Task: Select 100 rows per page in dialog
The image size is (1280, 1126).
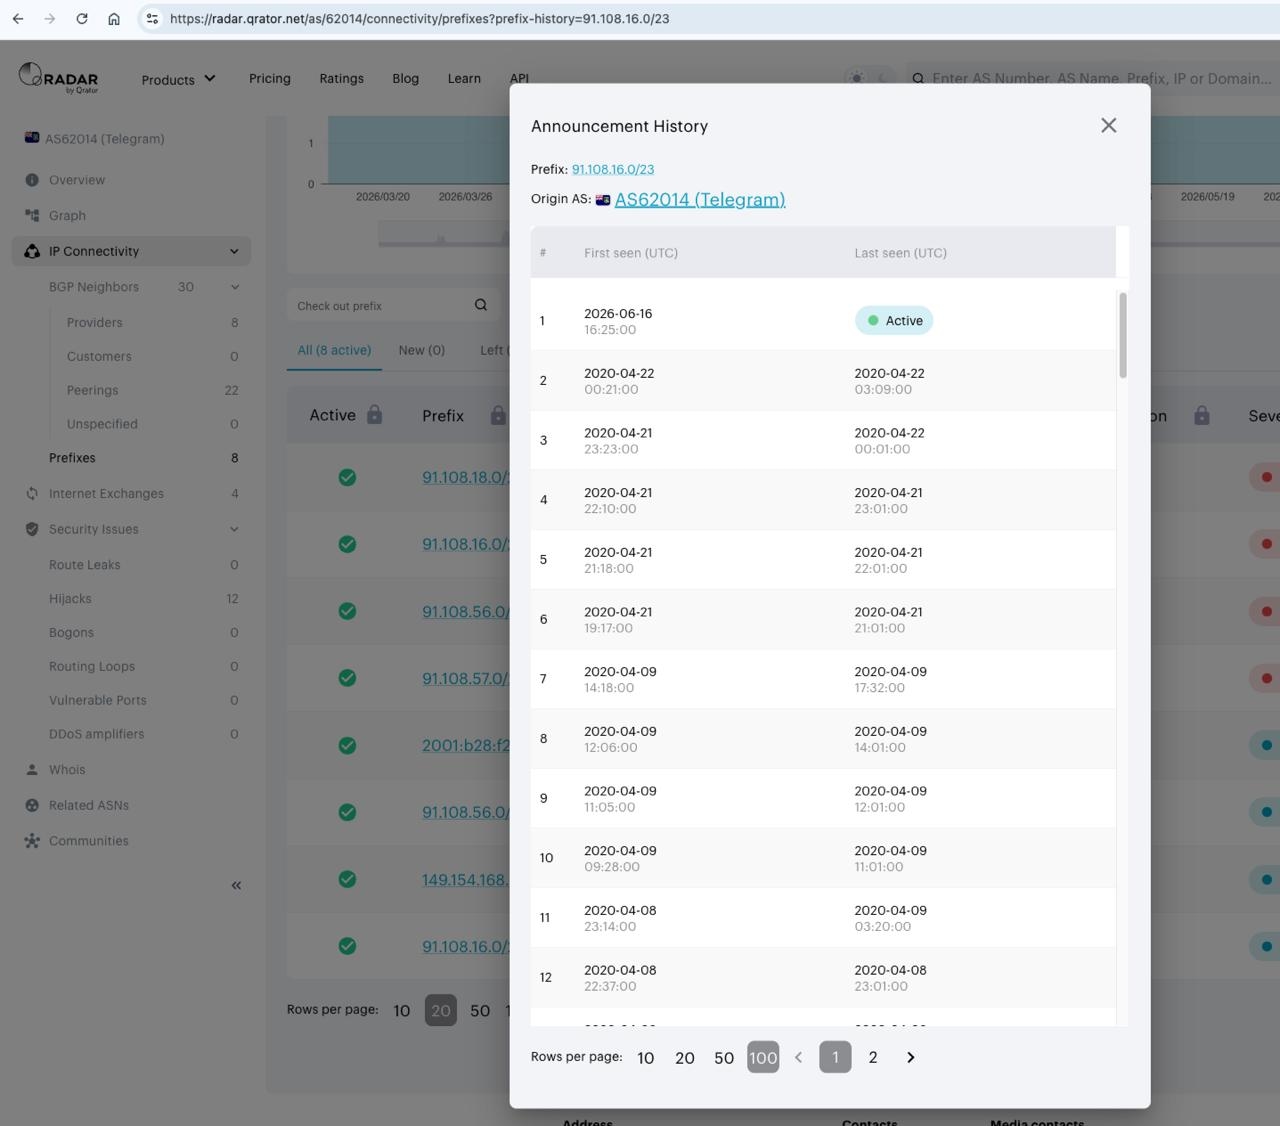Action: [763, 1057]
